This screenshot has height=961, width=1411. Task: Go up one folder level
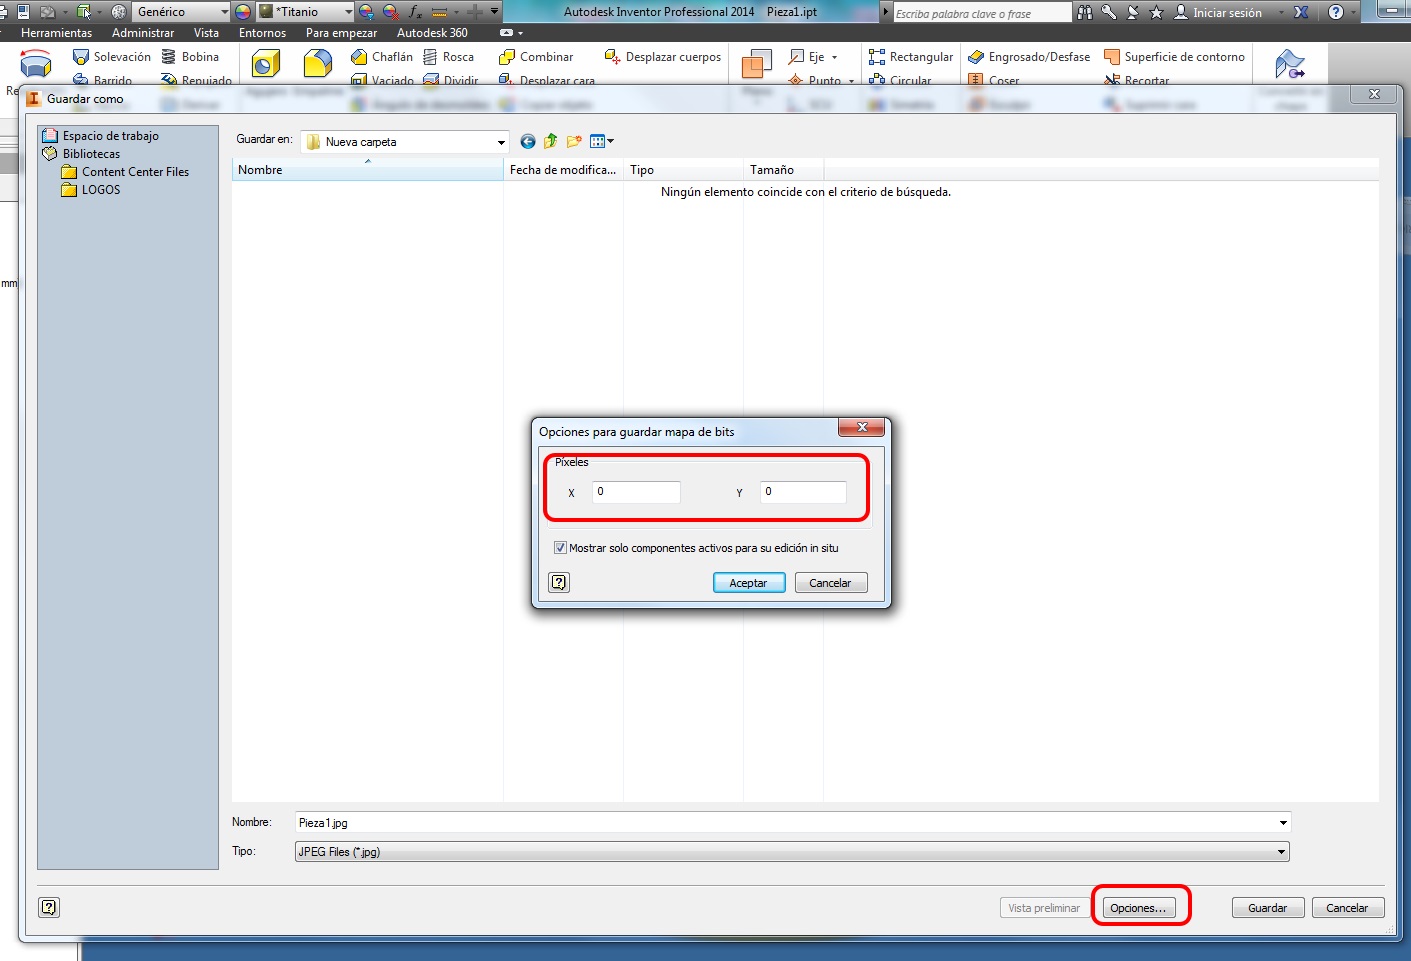(550, 142)
